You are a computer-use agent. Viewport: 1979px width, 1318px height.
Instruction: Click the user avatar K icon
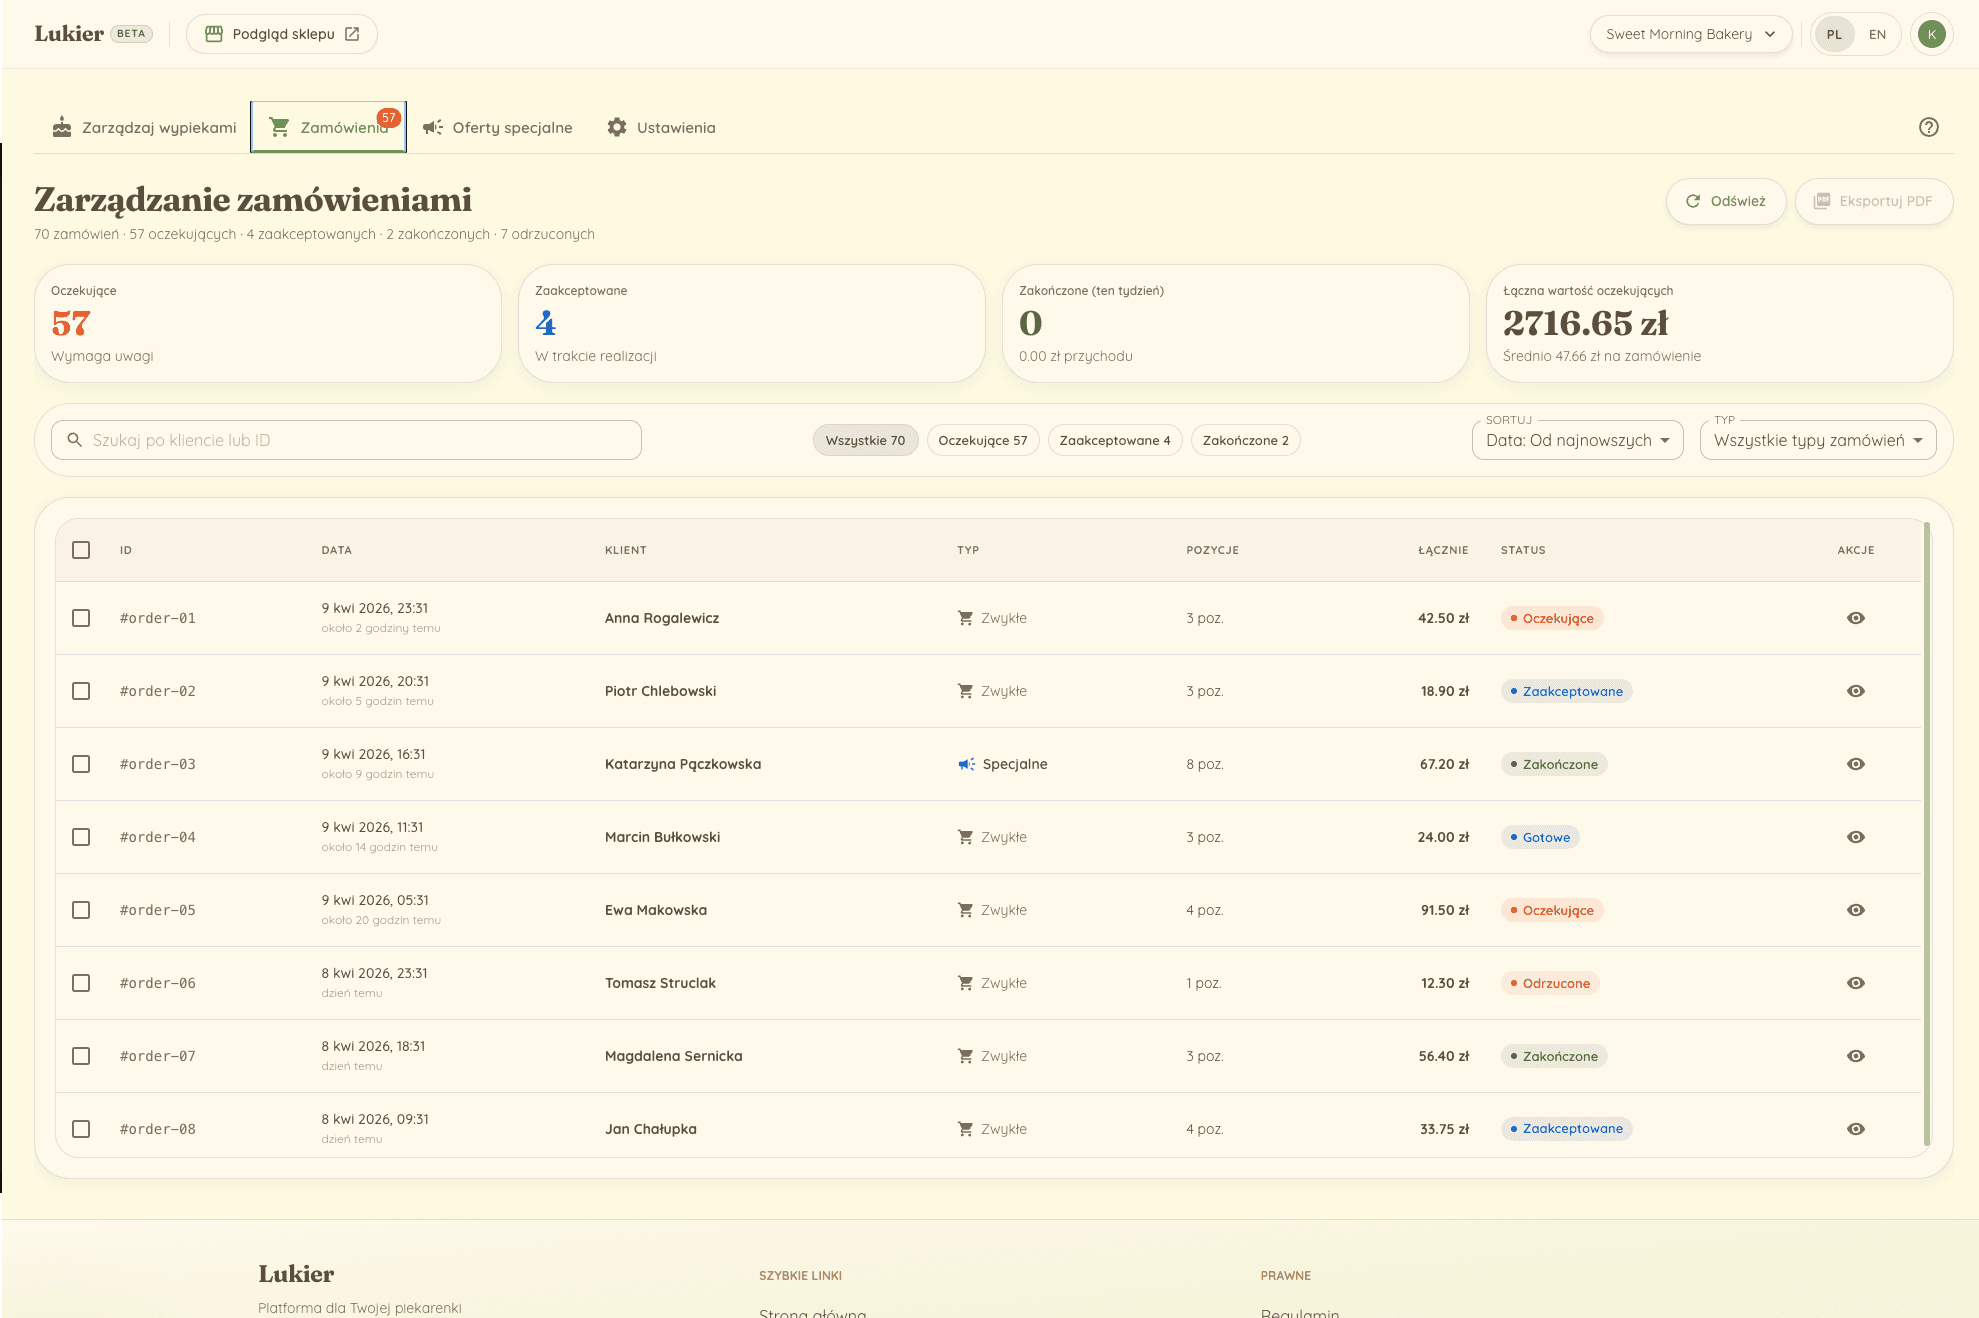point(1932,34)
